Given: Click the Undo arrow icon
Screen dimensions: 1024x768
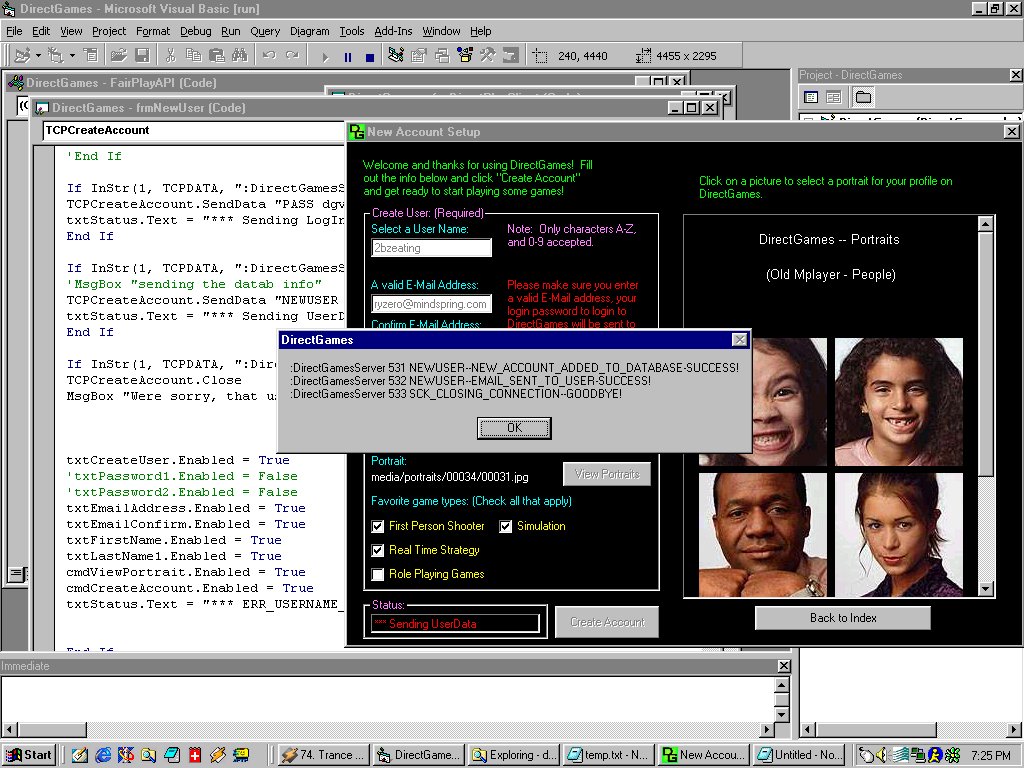Looking at the screenshot, I should pos(268,56).
